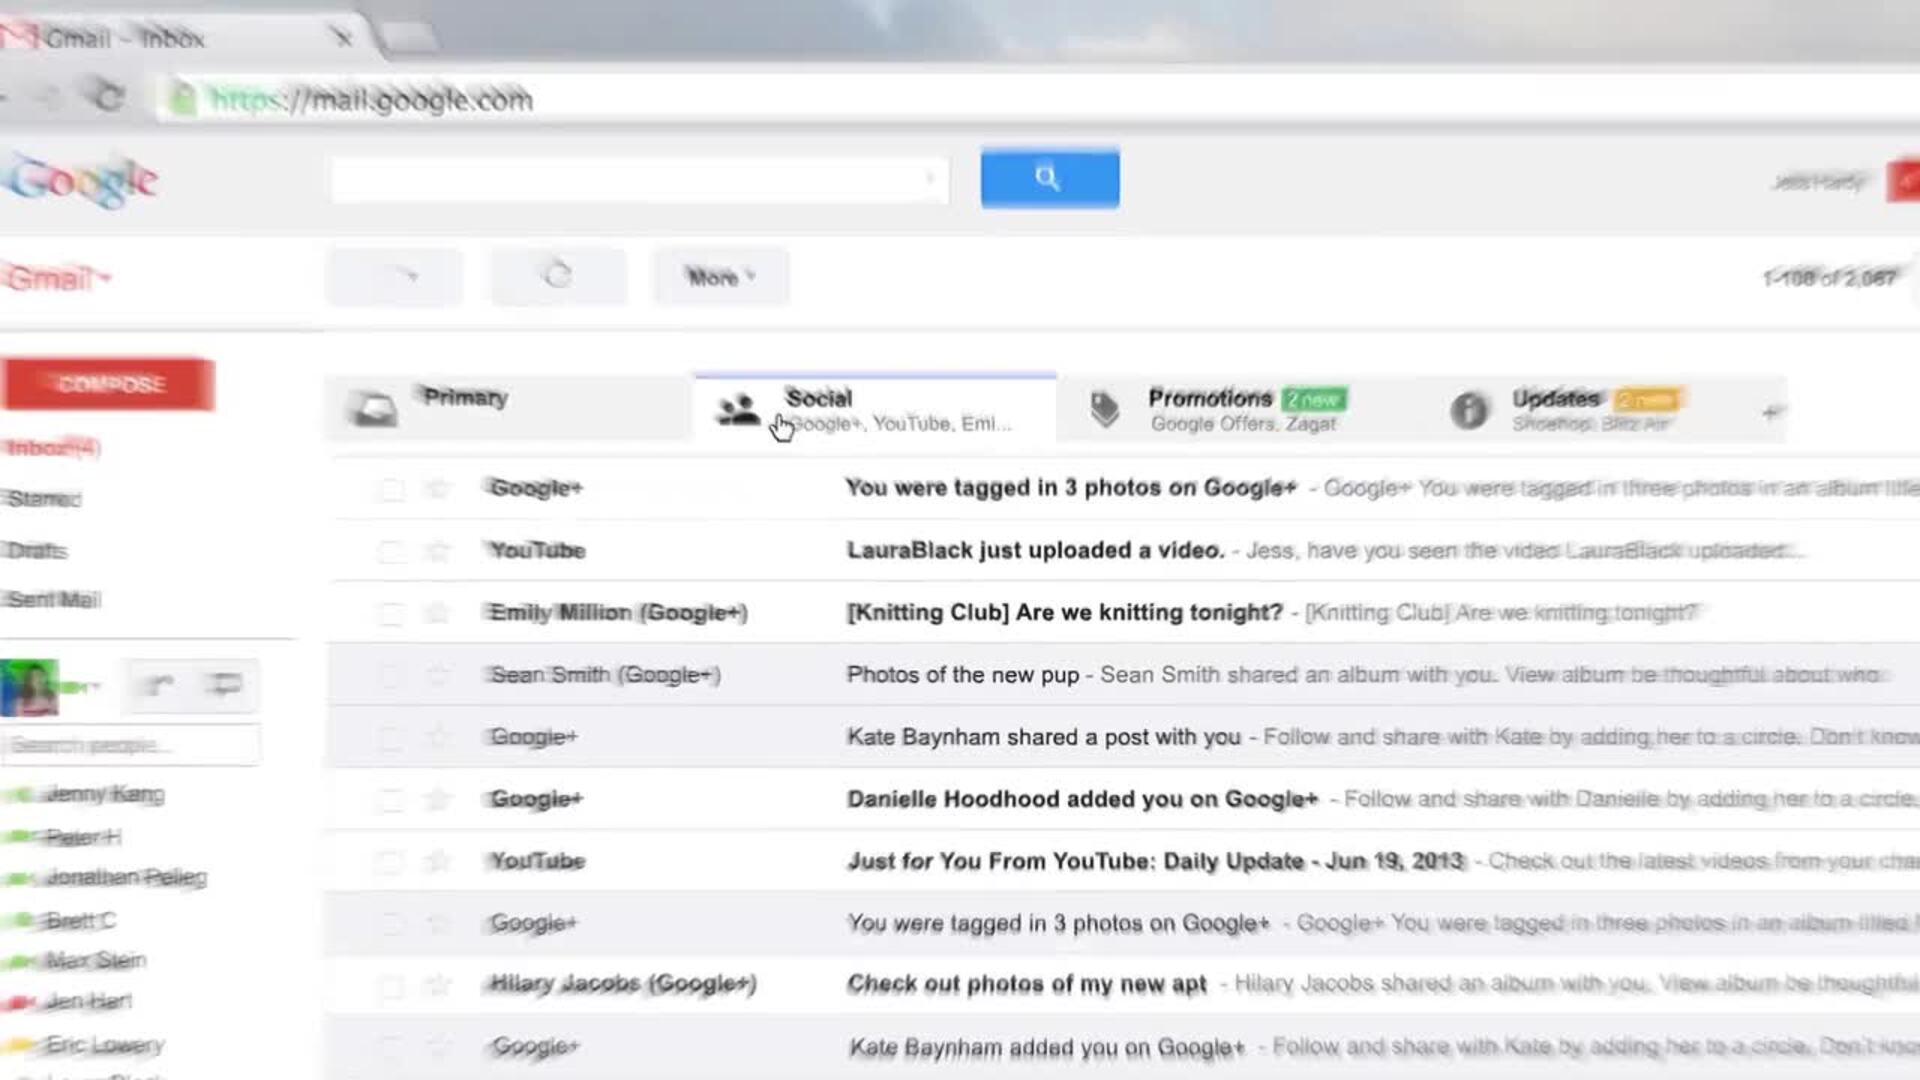Check the checkbox for Emily Million's knitting email
Screen dimensions: 1920x1080
pyautogui.click(x=391, y=612)
